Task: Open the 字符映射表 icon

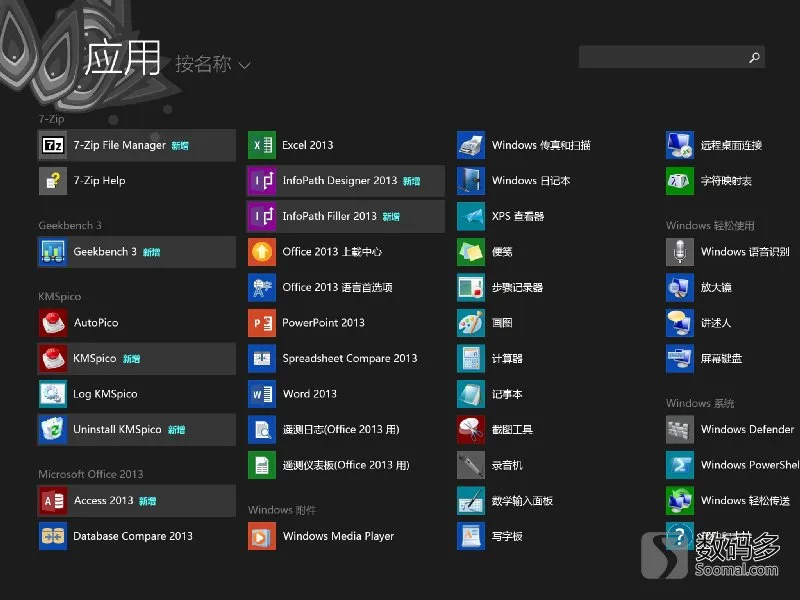Action: (x=680, y=181)
